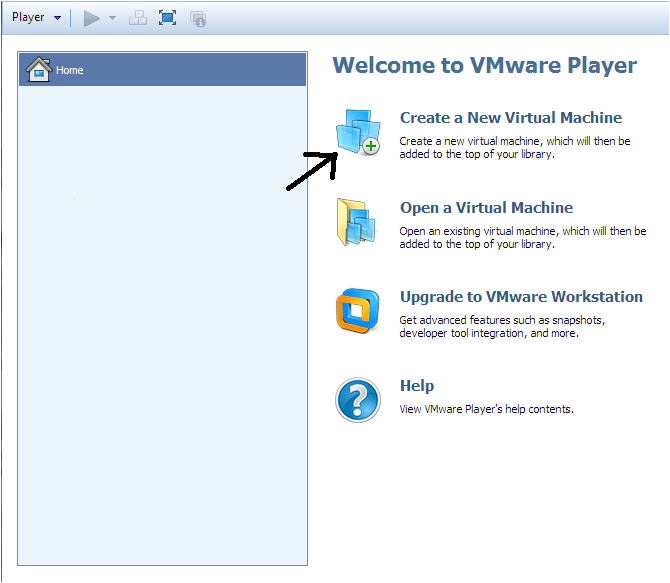Screen dimensions: 670x583
Task: Click the Power On play button
Action: pyautogui.click(x=92, y=18)
